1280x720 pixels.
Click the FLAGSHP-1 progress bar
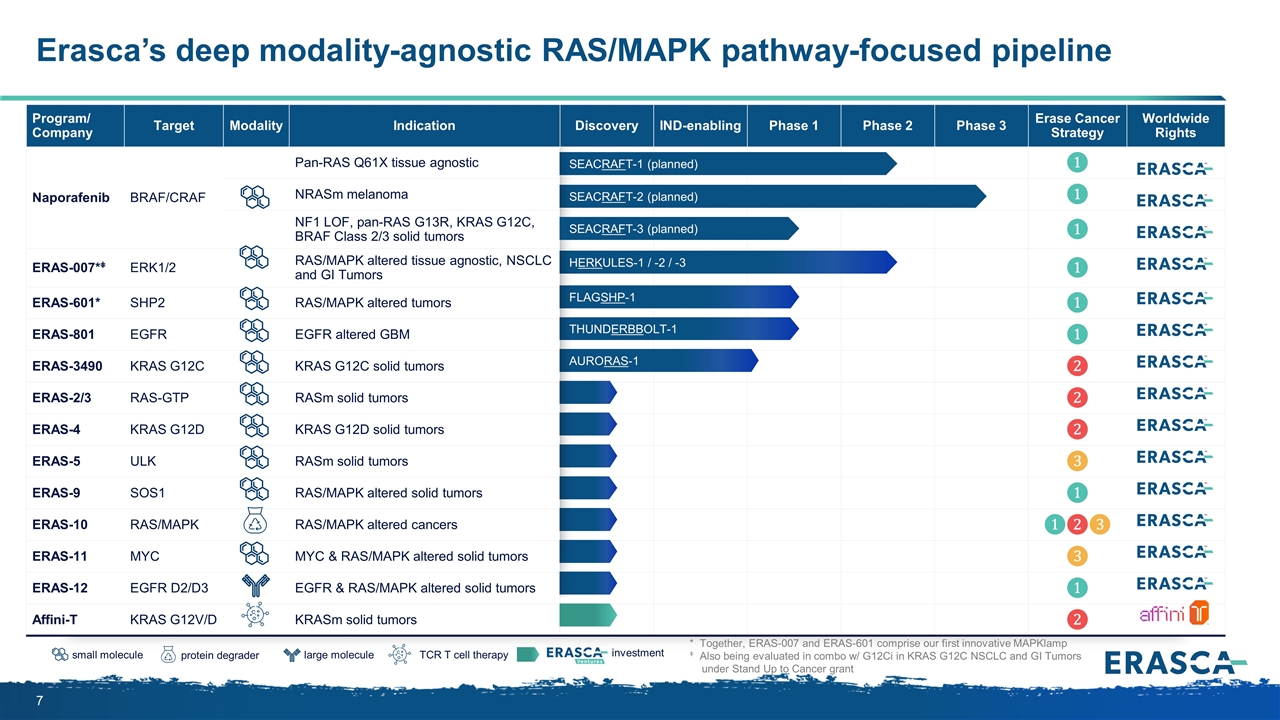click(679, 297)
